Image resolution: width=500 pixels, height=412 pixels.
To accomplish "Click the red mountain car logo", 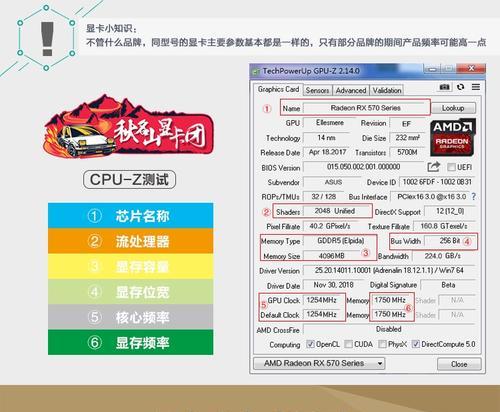I will (x=129, y=127).
